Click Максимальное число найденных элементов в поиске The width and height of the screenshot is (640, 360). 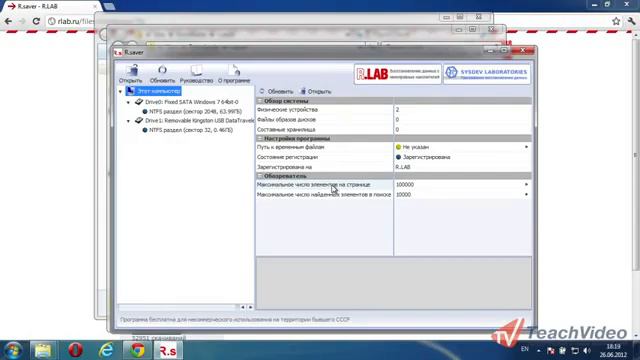click(x=324, y=195)
